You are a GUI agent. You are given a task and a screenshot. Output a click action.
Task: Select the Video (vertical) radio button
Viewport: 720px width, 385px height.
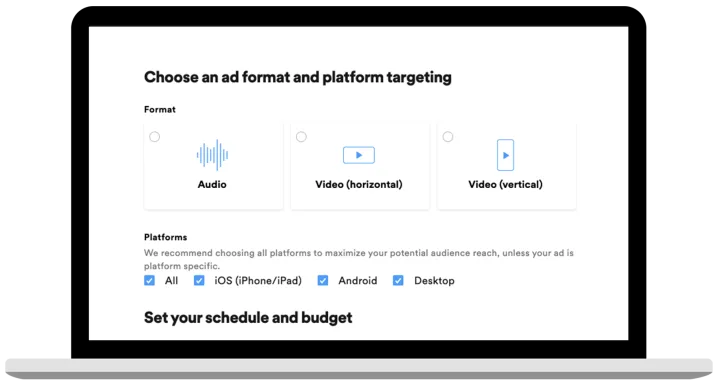[448, 136]
